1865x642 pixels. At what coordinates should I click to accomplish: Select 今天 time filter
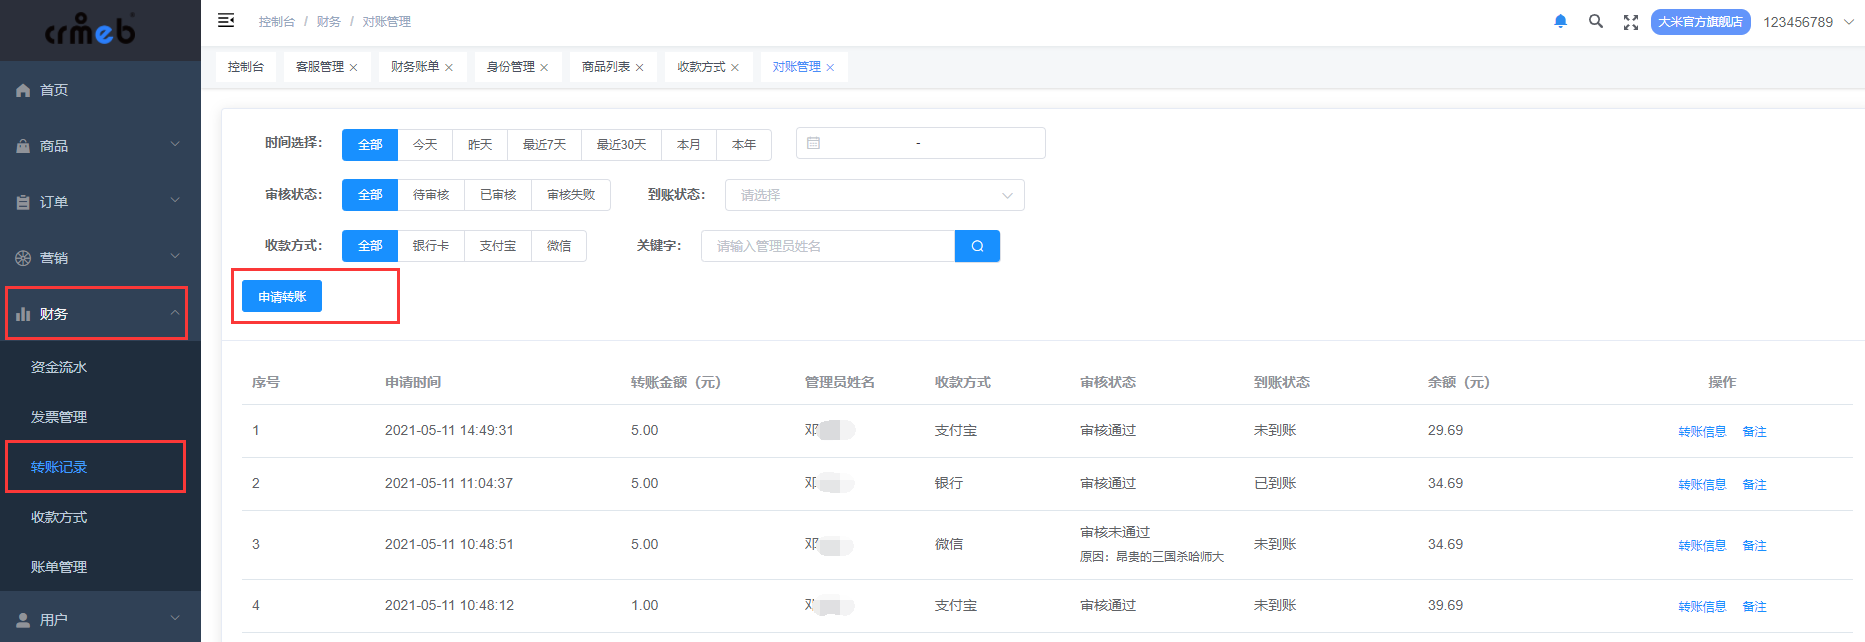[x=425, y=145]
